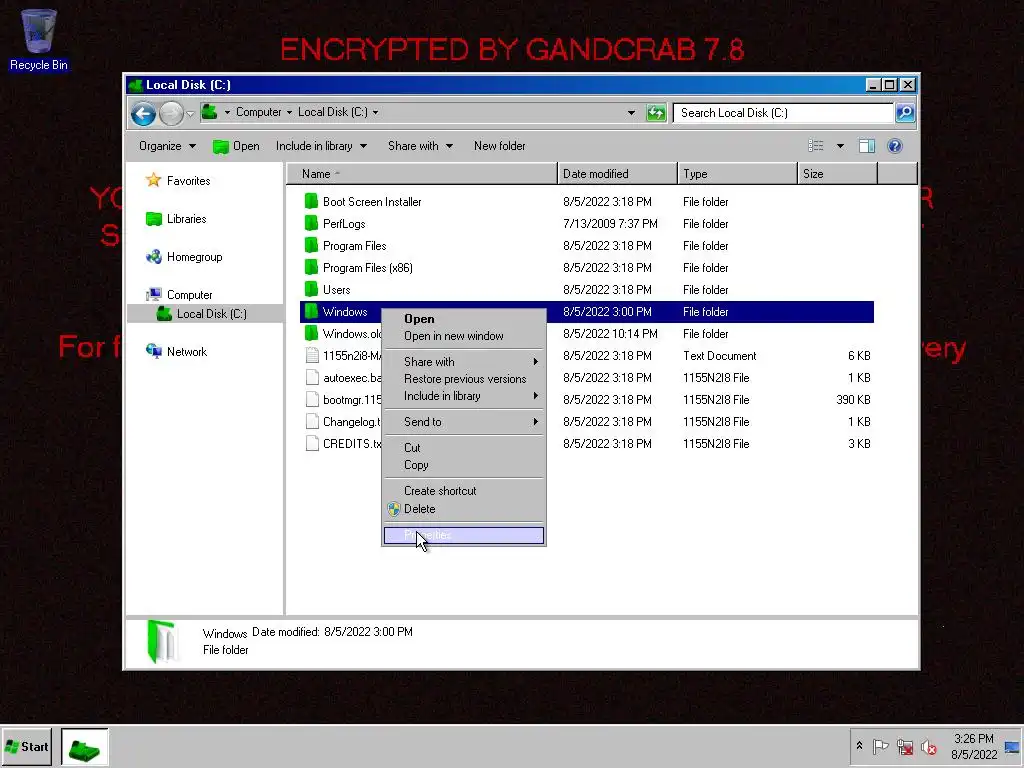1024x768 pixels.
Task: Open the Recycle Bin desktop icon
Action: (x=39, y=39)
